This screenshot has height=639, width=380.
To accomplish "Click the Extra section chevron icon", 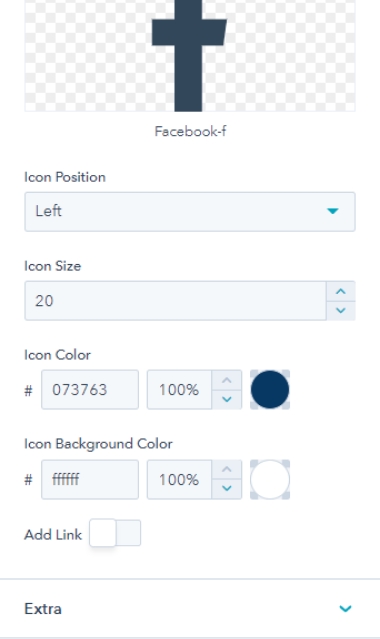I will (x=345, y=608).
